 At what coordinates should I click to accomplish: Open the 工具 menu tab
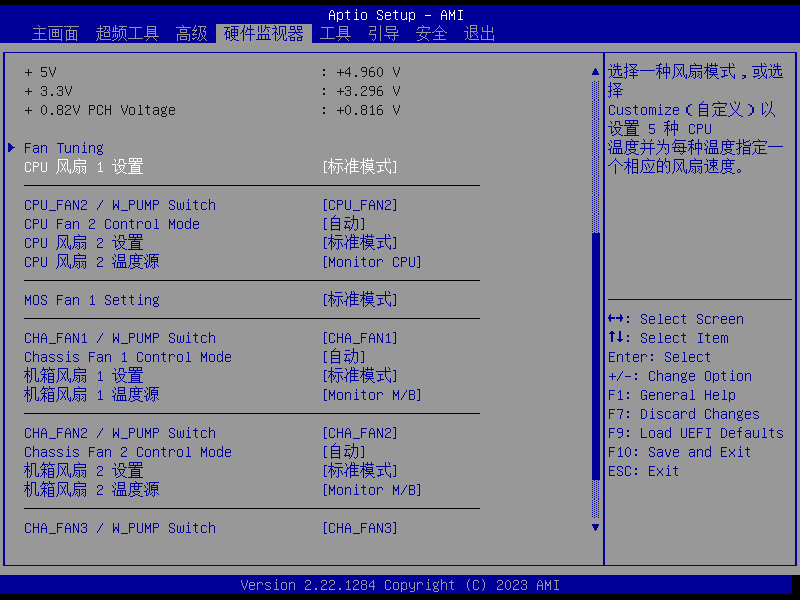335,33
